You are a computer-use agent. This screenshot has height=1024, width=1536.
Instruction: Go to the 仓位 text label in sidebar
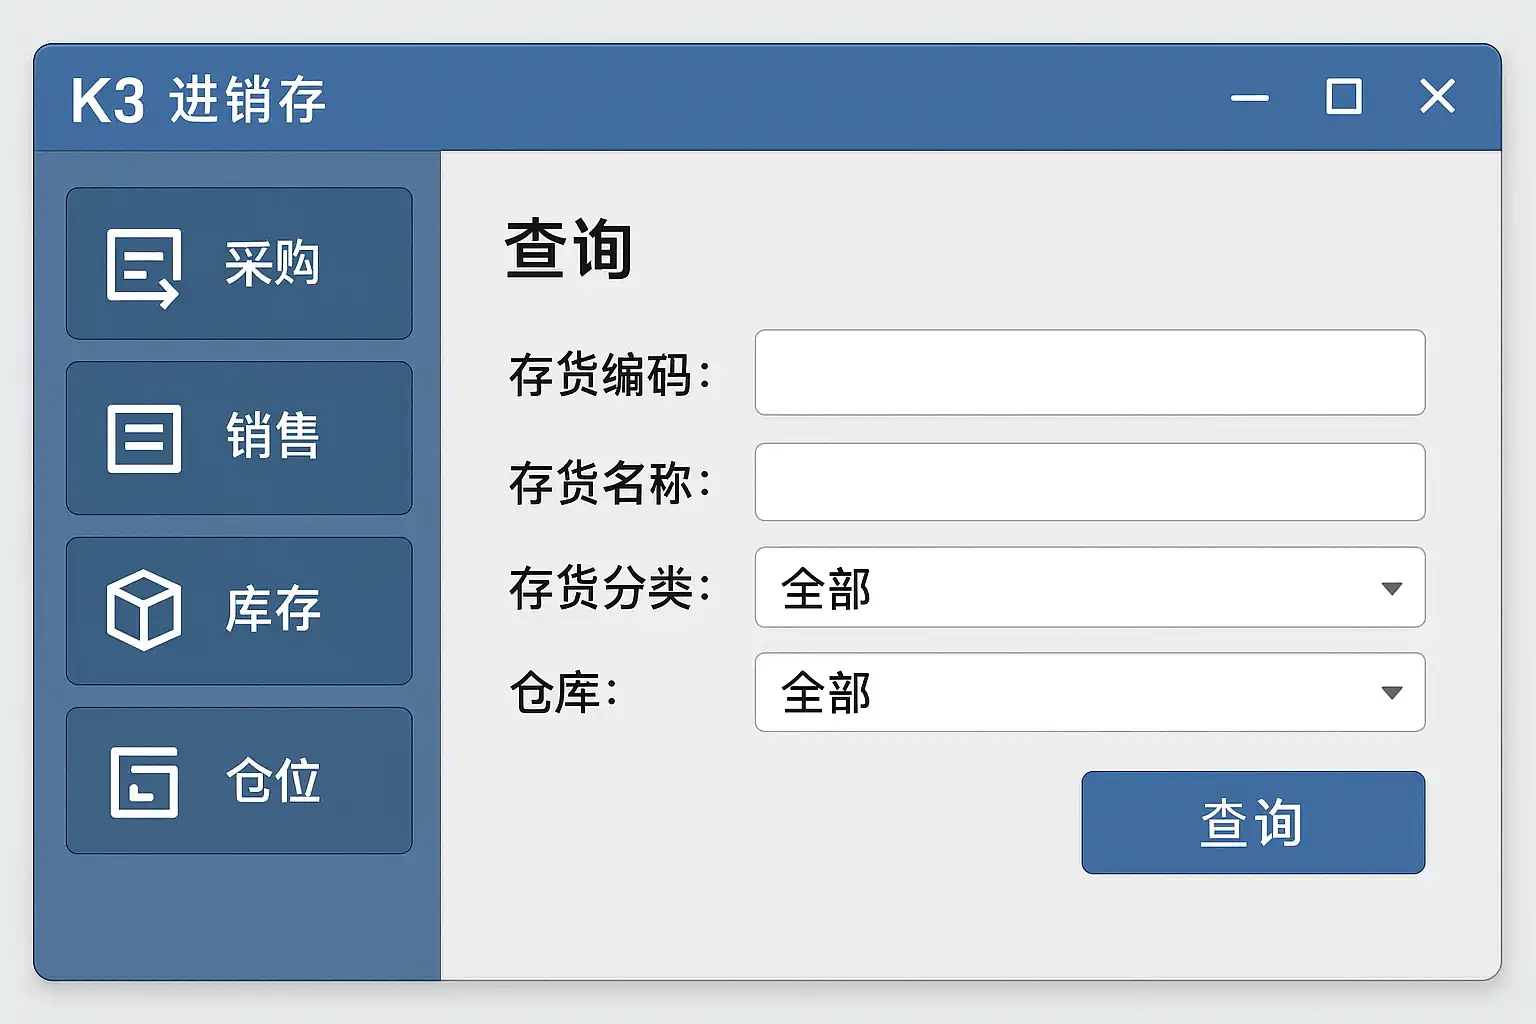(x=272, y=781)
